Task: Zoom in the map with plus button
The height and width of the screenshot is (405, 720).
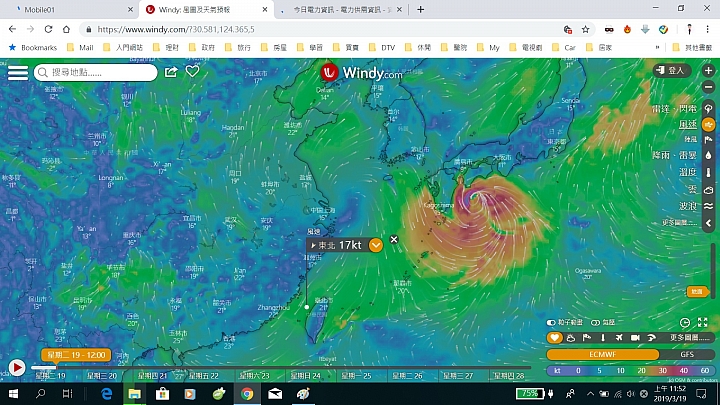Action: tap(708, 70)
